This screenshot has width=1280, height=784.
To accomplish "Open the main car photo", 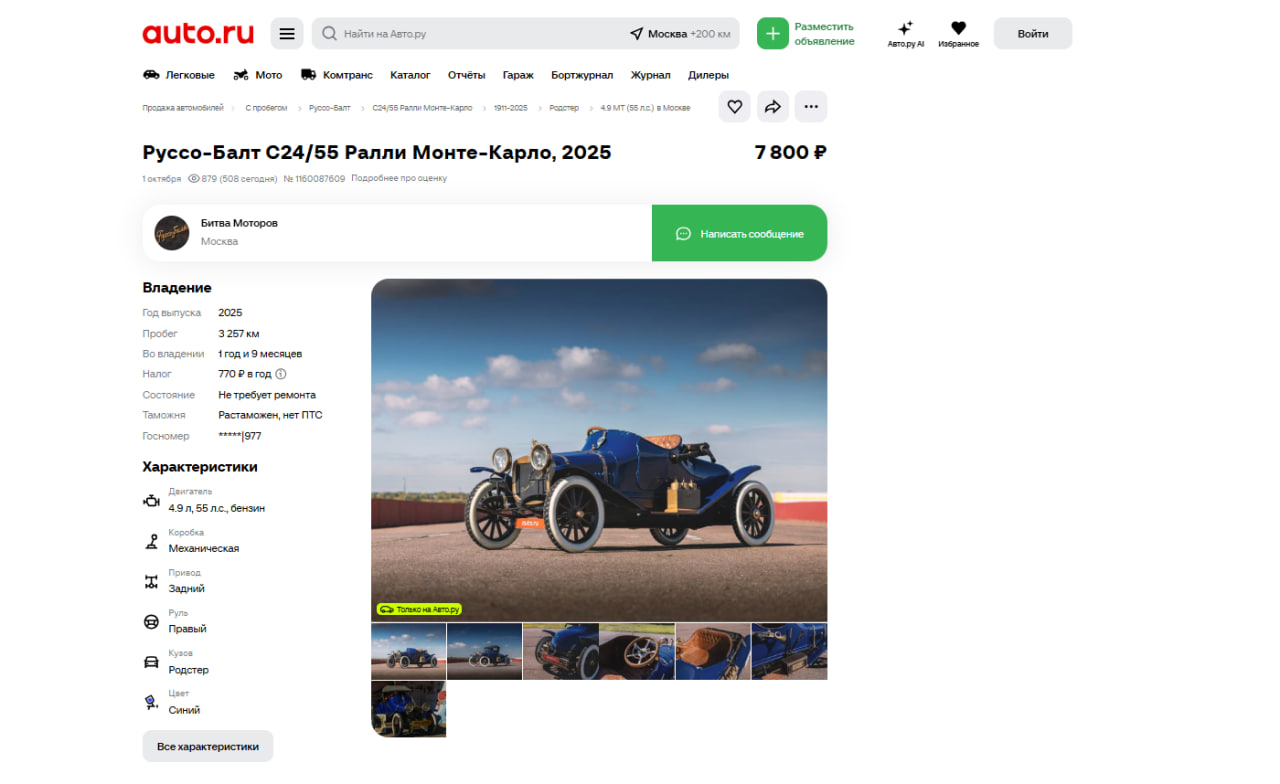I will click(599, 450).
